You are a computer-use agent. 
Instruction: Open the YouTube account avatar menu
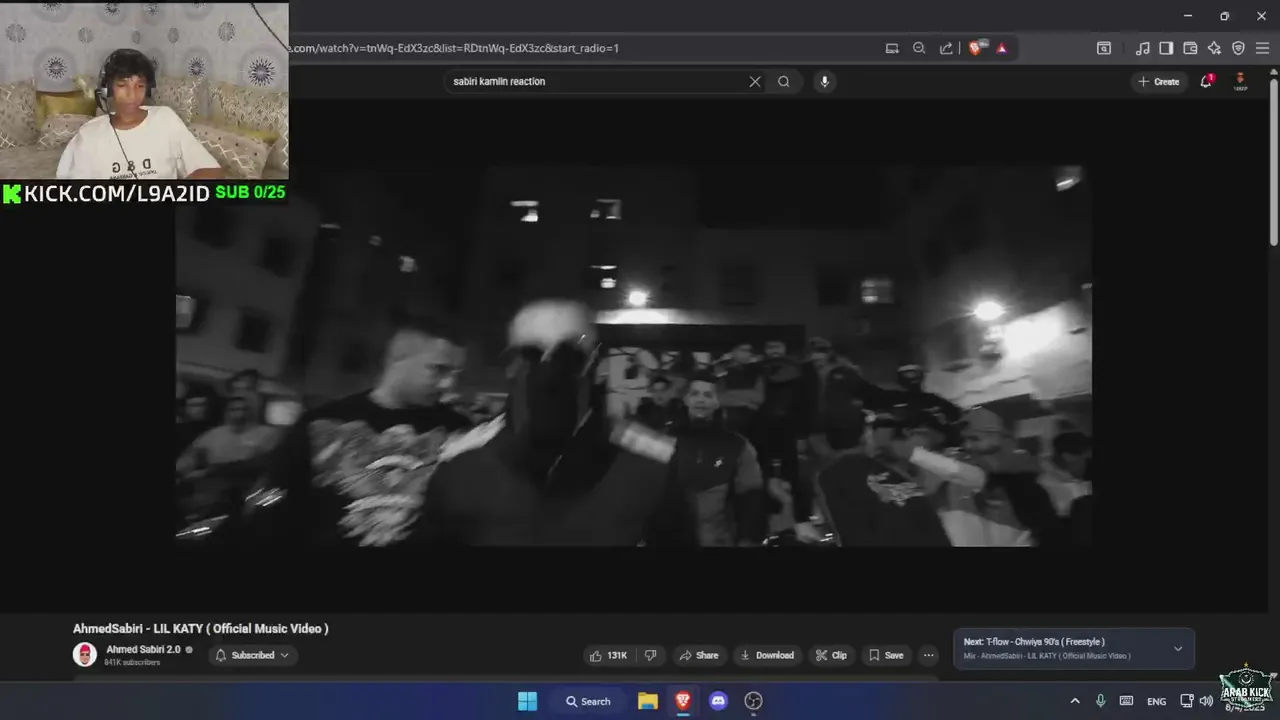[1240, 81]
